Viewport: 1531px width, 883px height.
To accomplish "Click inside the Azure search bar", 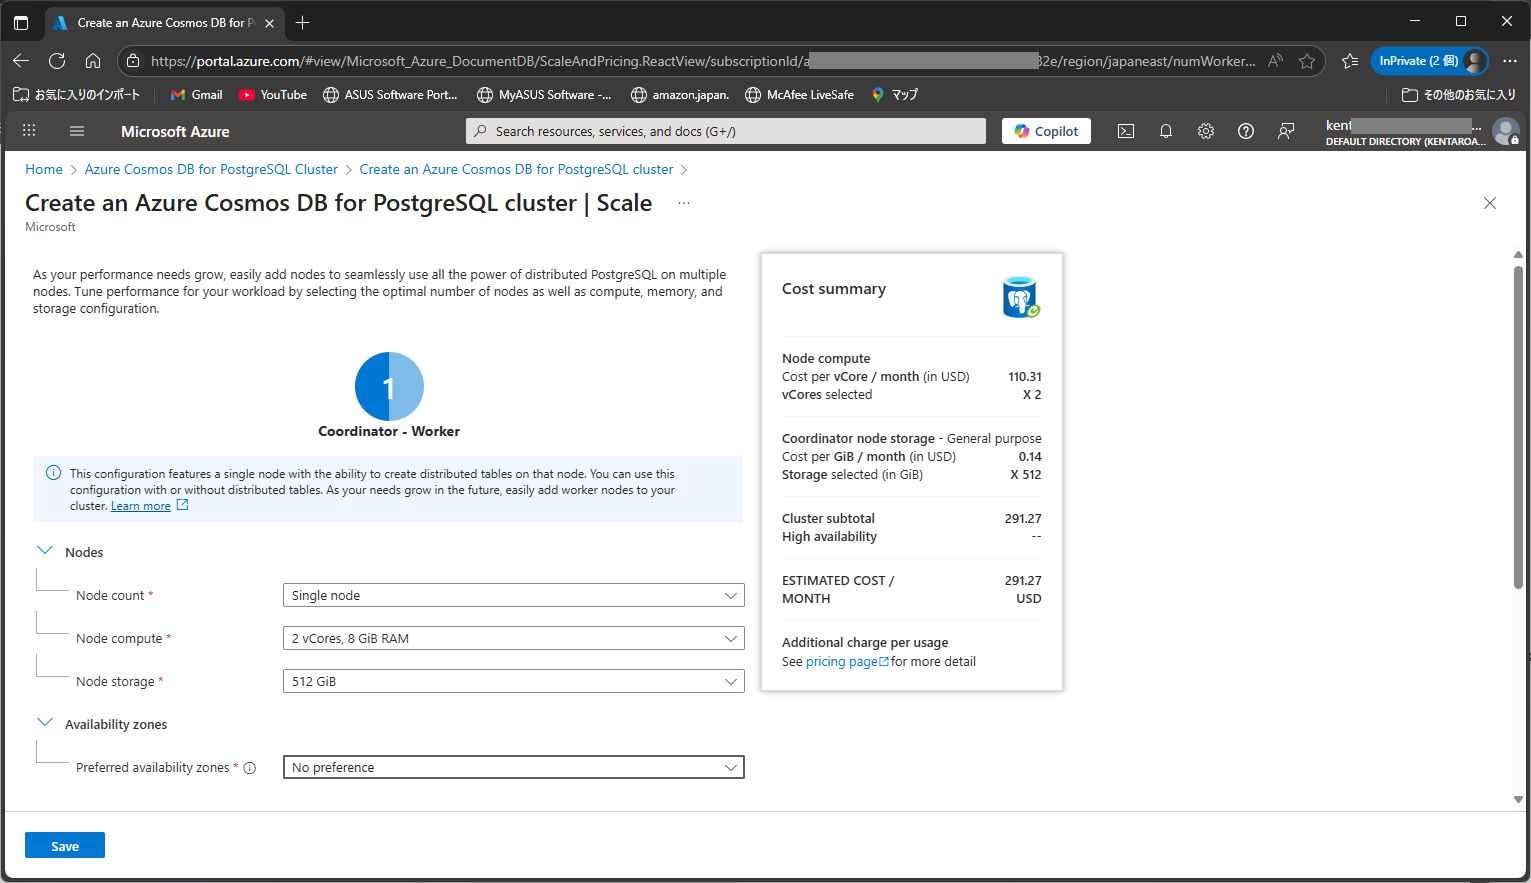I will click(725, 130).
